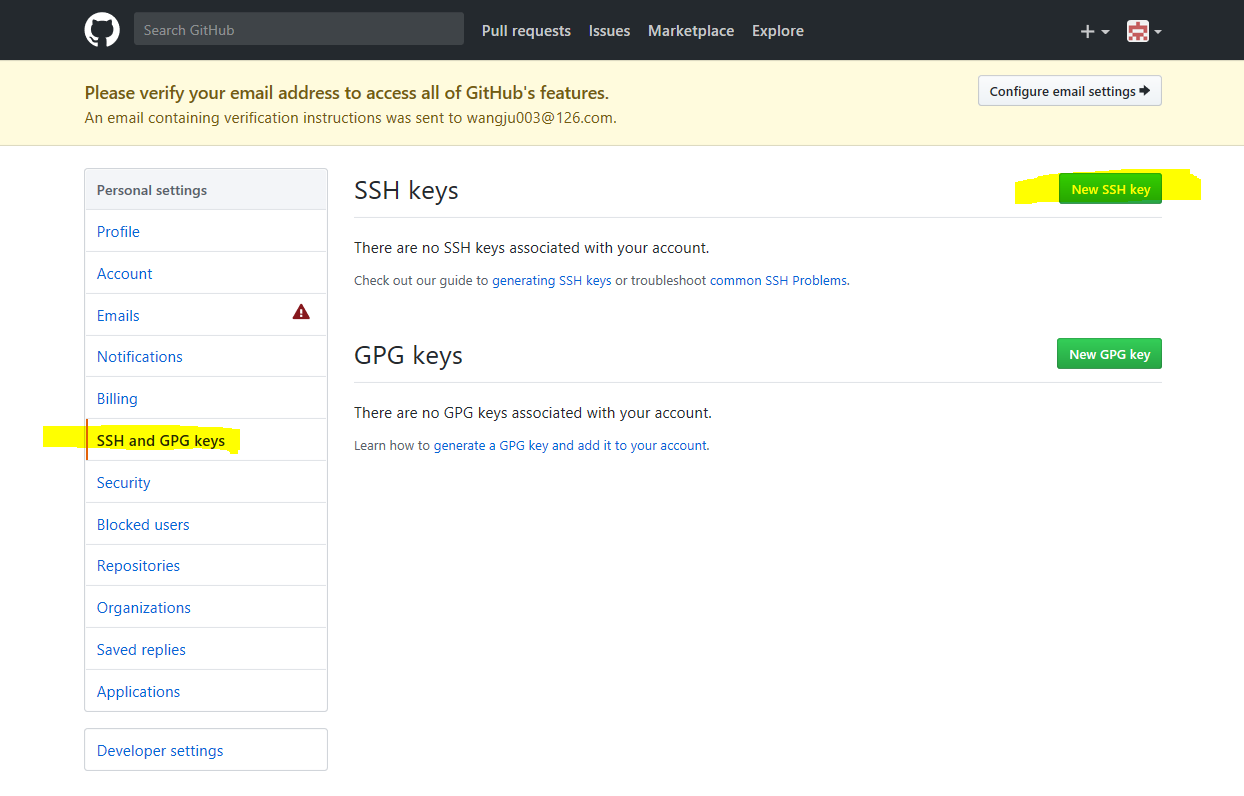The height and width of the screenshot is (796, 1244).
Task: Click the New SSH key button
Action: coord(1110,189)
